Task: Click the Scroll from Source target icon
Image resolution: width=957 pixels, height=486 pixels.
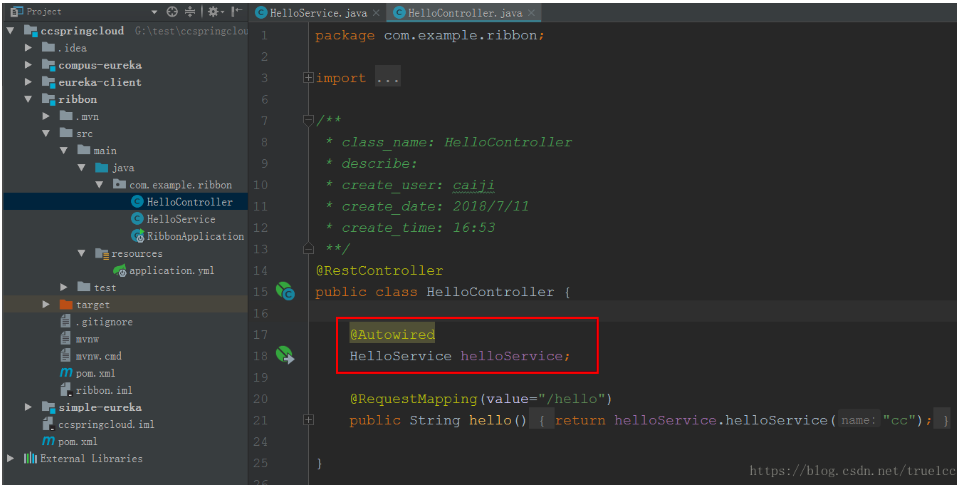Action: coord(172,12)
